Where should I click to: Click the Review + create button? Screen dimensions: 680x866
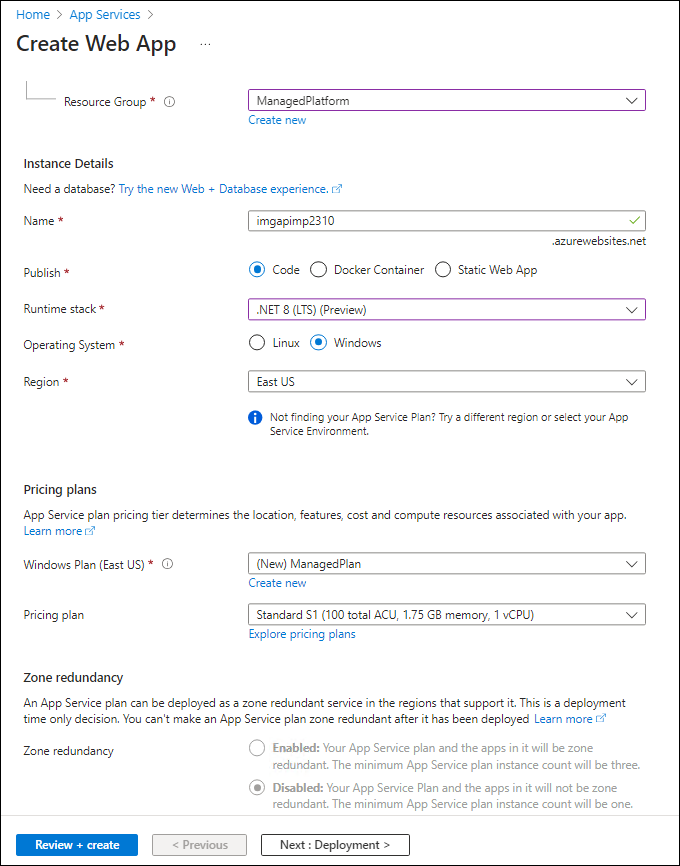click(x=76, y=844)
